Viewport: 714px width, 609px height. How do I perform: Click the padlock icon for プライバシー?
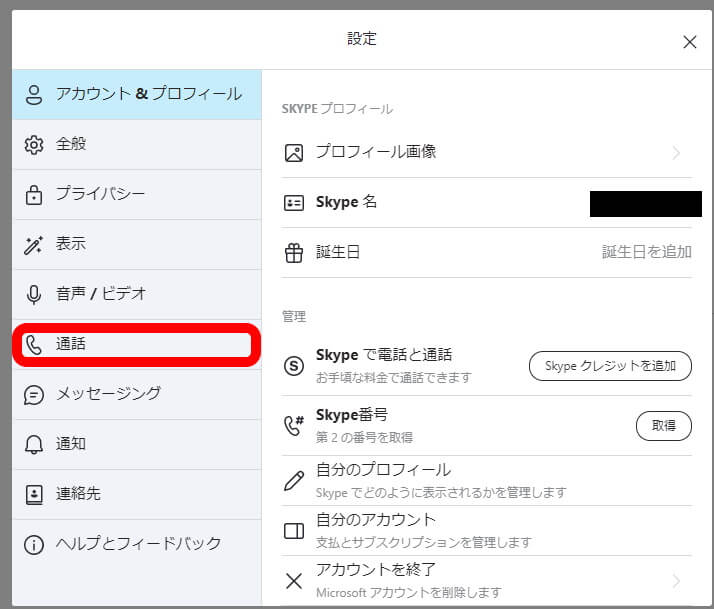(x=34, y=194)
